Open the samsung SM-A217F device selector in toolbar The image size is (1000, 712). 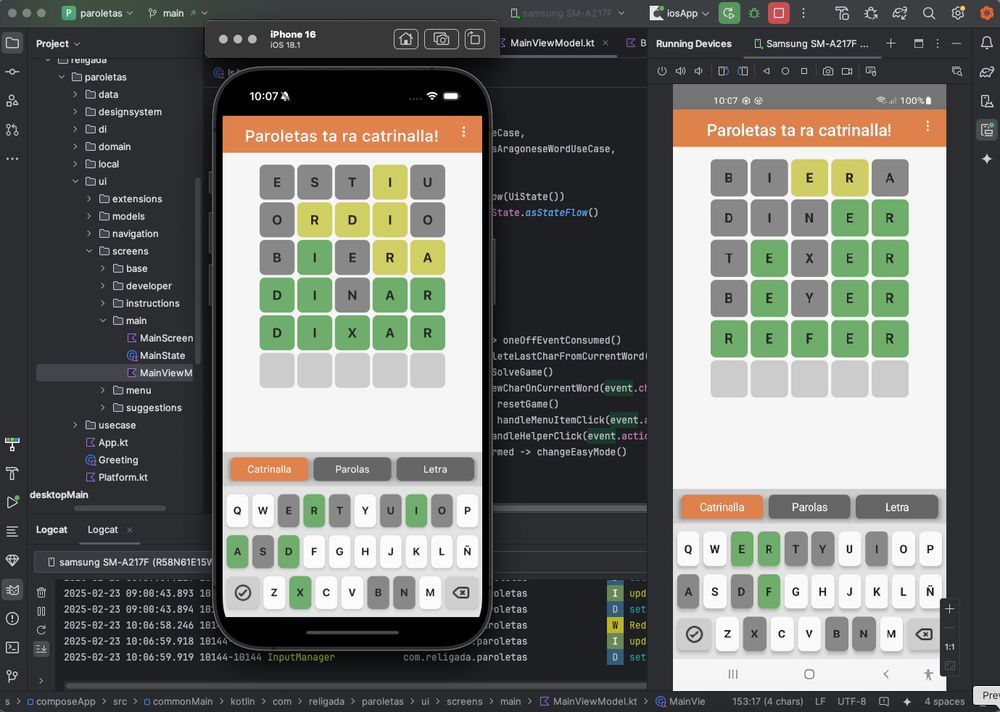(x=568, y=13)
